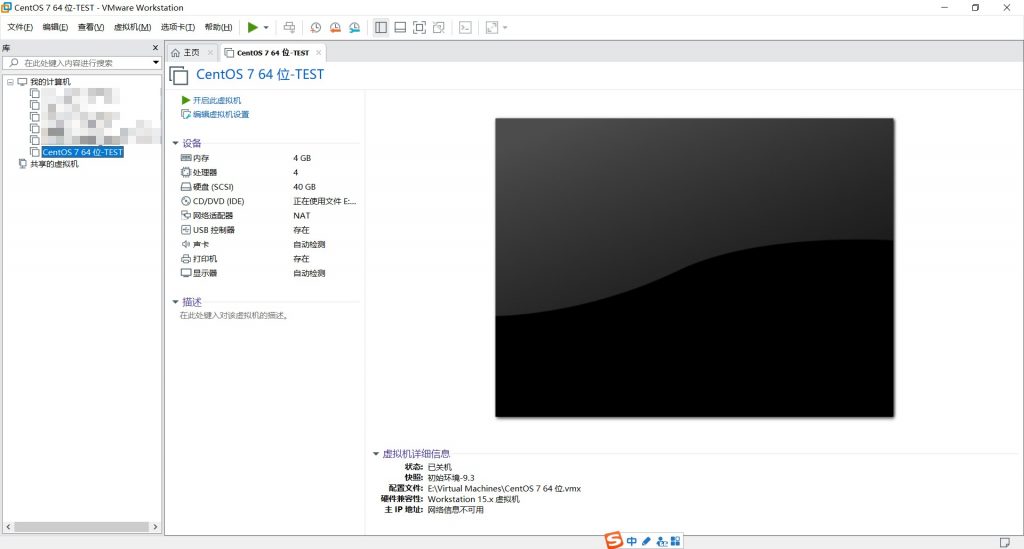
Task: Collapse the 描述 section
Action: tap(175, 302)
